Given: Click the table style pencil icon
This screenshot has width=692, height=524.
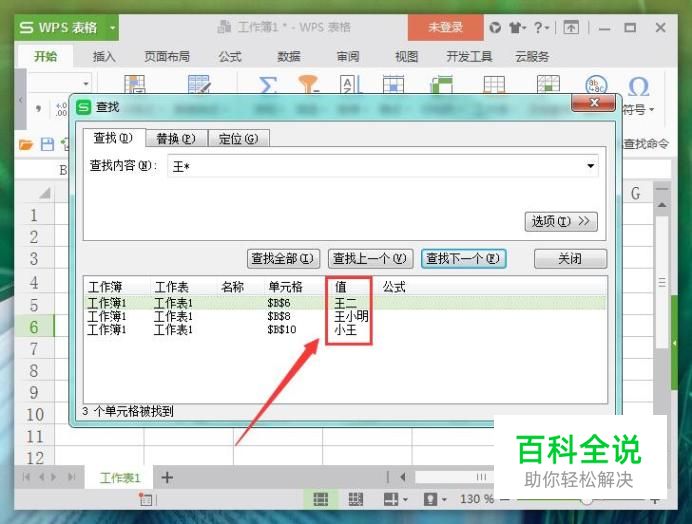Looking at the screenshot, I should (x=199, y=84).
